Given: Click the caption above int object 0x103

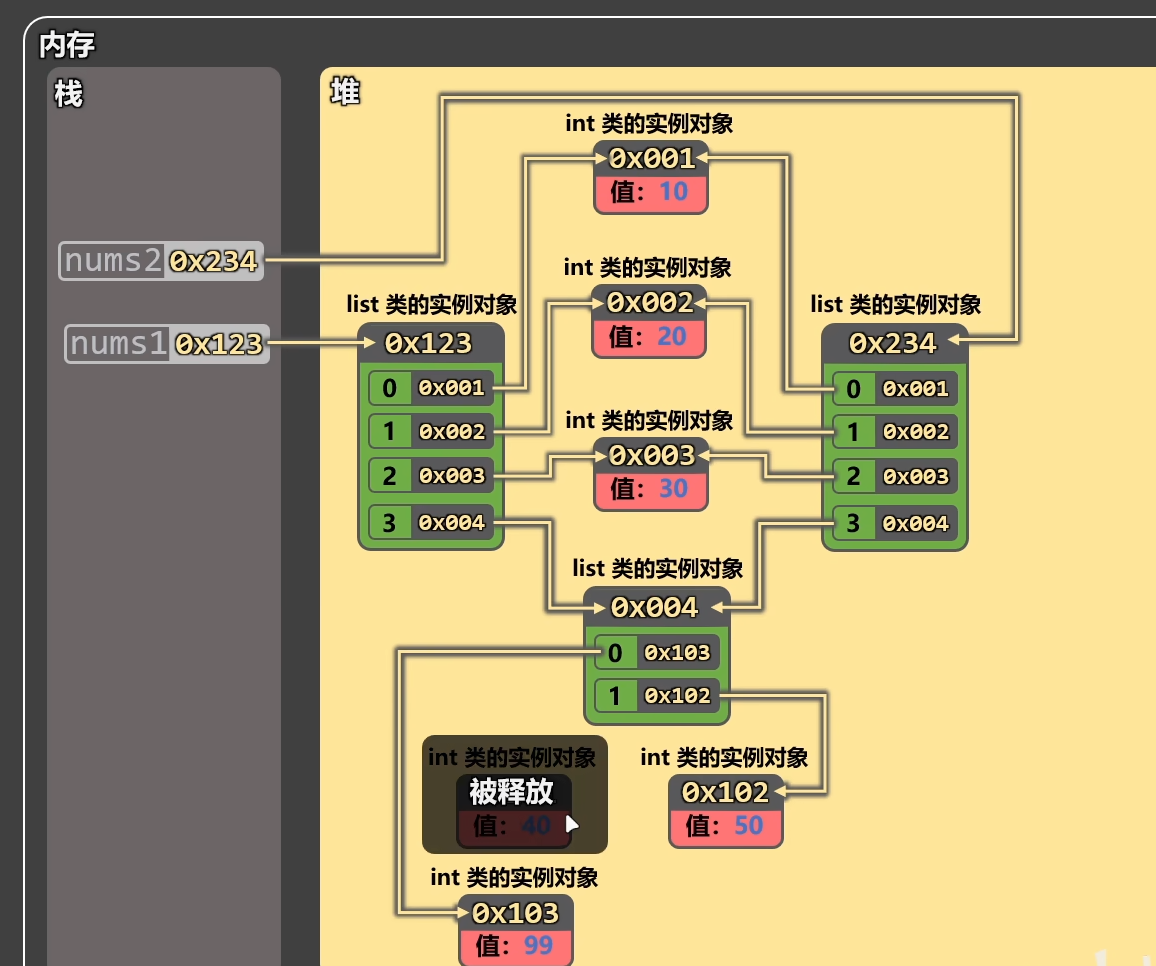Looking at the screenshot, I should [515, 878].
